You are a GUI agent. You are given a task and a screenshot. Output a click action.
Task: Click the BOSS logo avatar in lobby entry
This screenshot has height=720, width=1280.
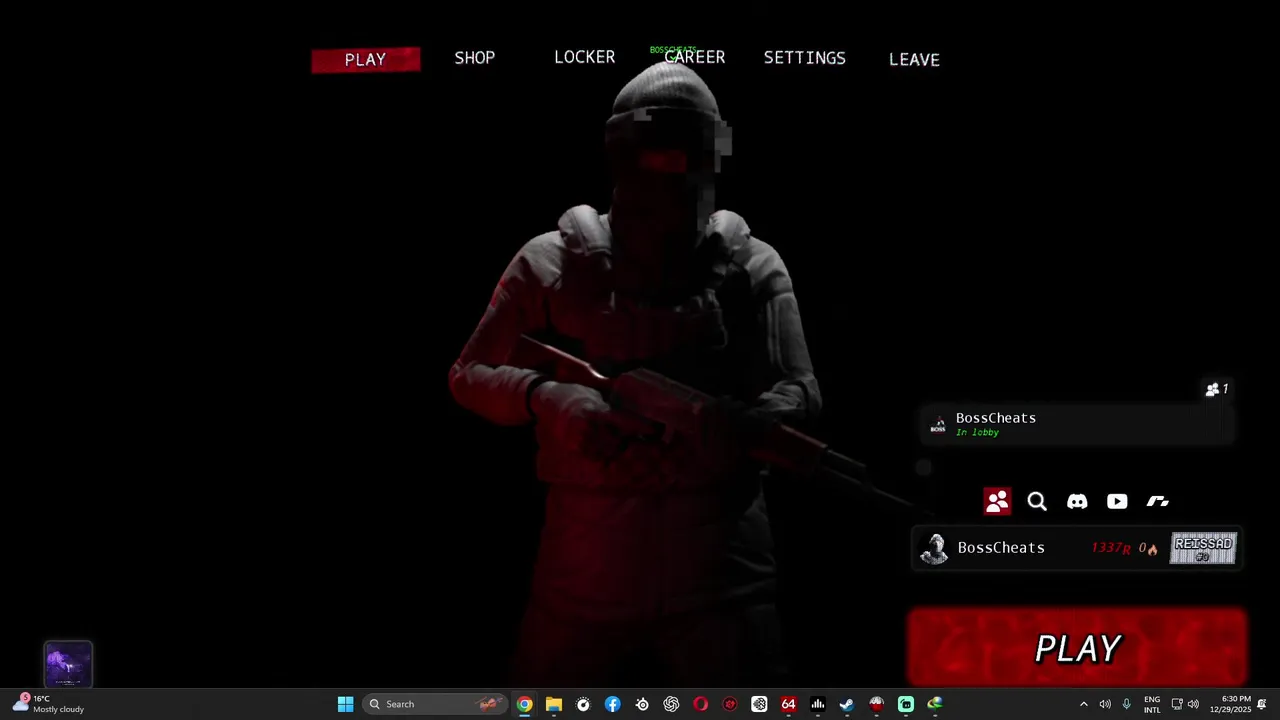pyautogui.click(x=938, y=425)
